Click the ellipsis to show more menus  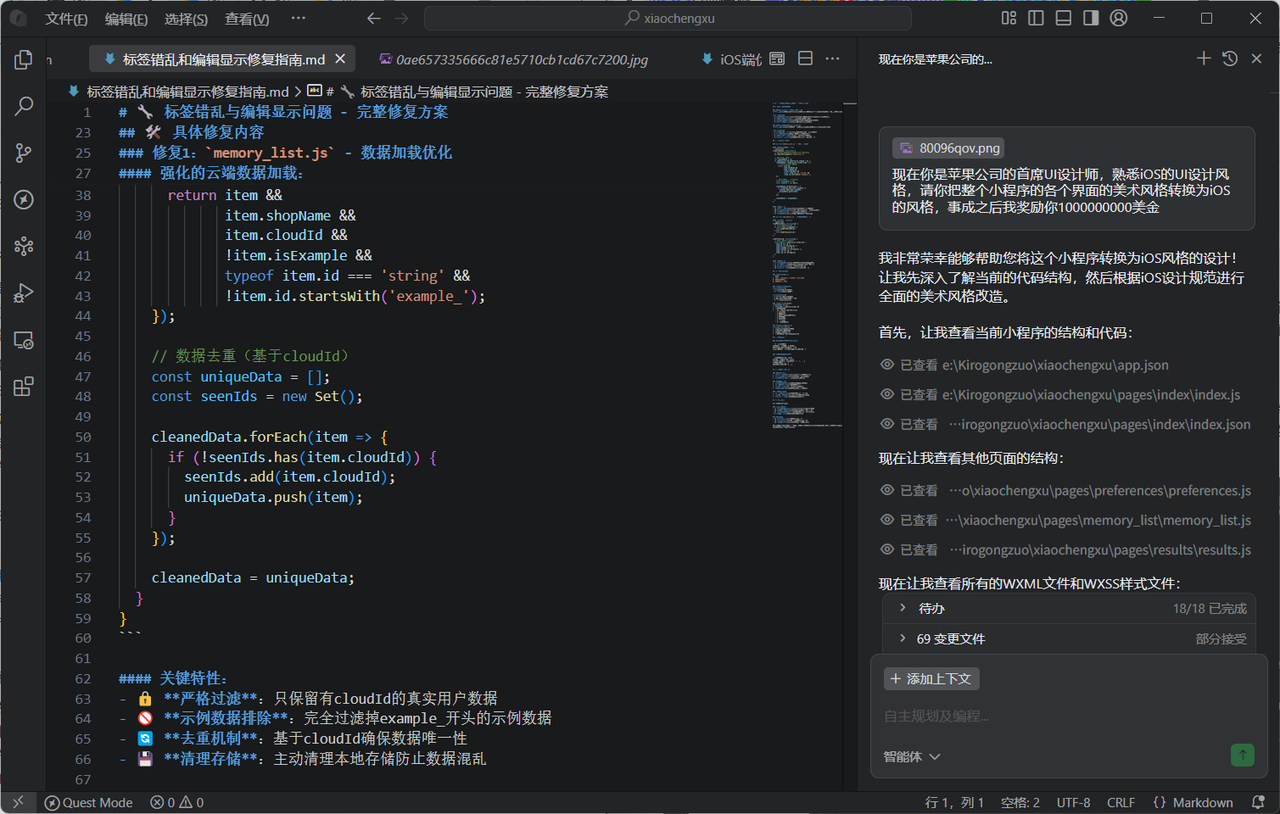(x=298, y=18)
